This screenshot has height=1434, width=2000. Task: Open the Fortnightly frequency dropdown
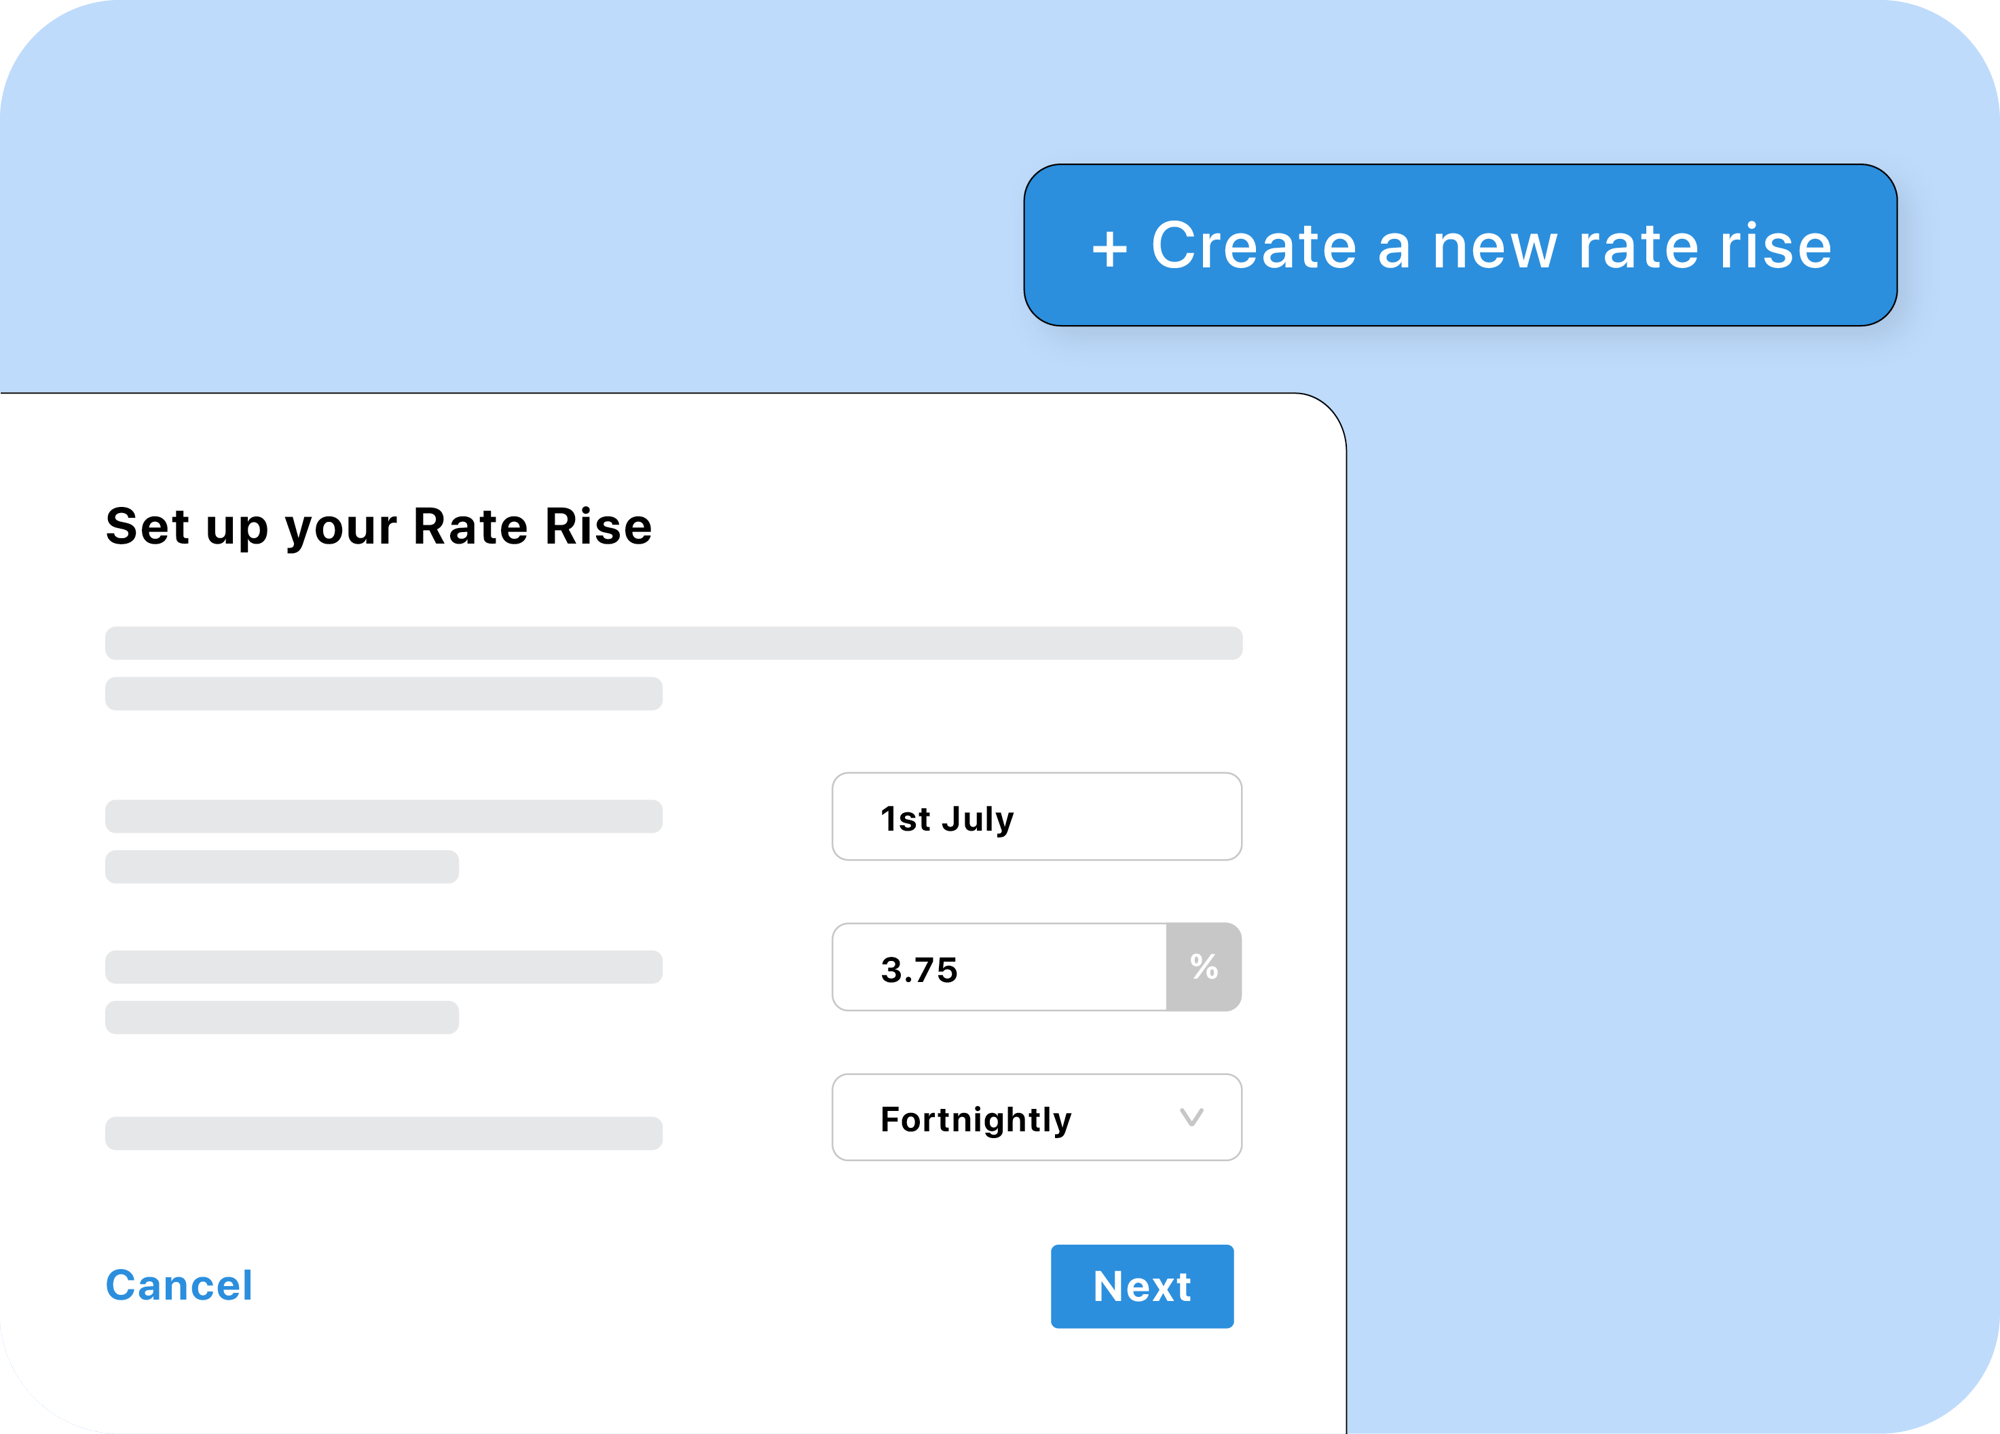pyautogui.click(x=1037, y=1117)
